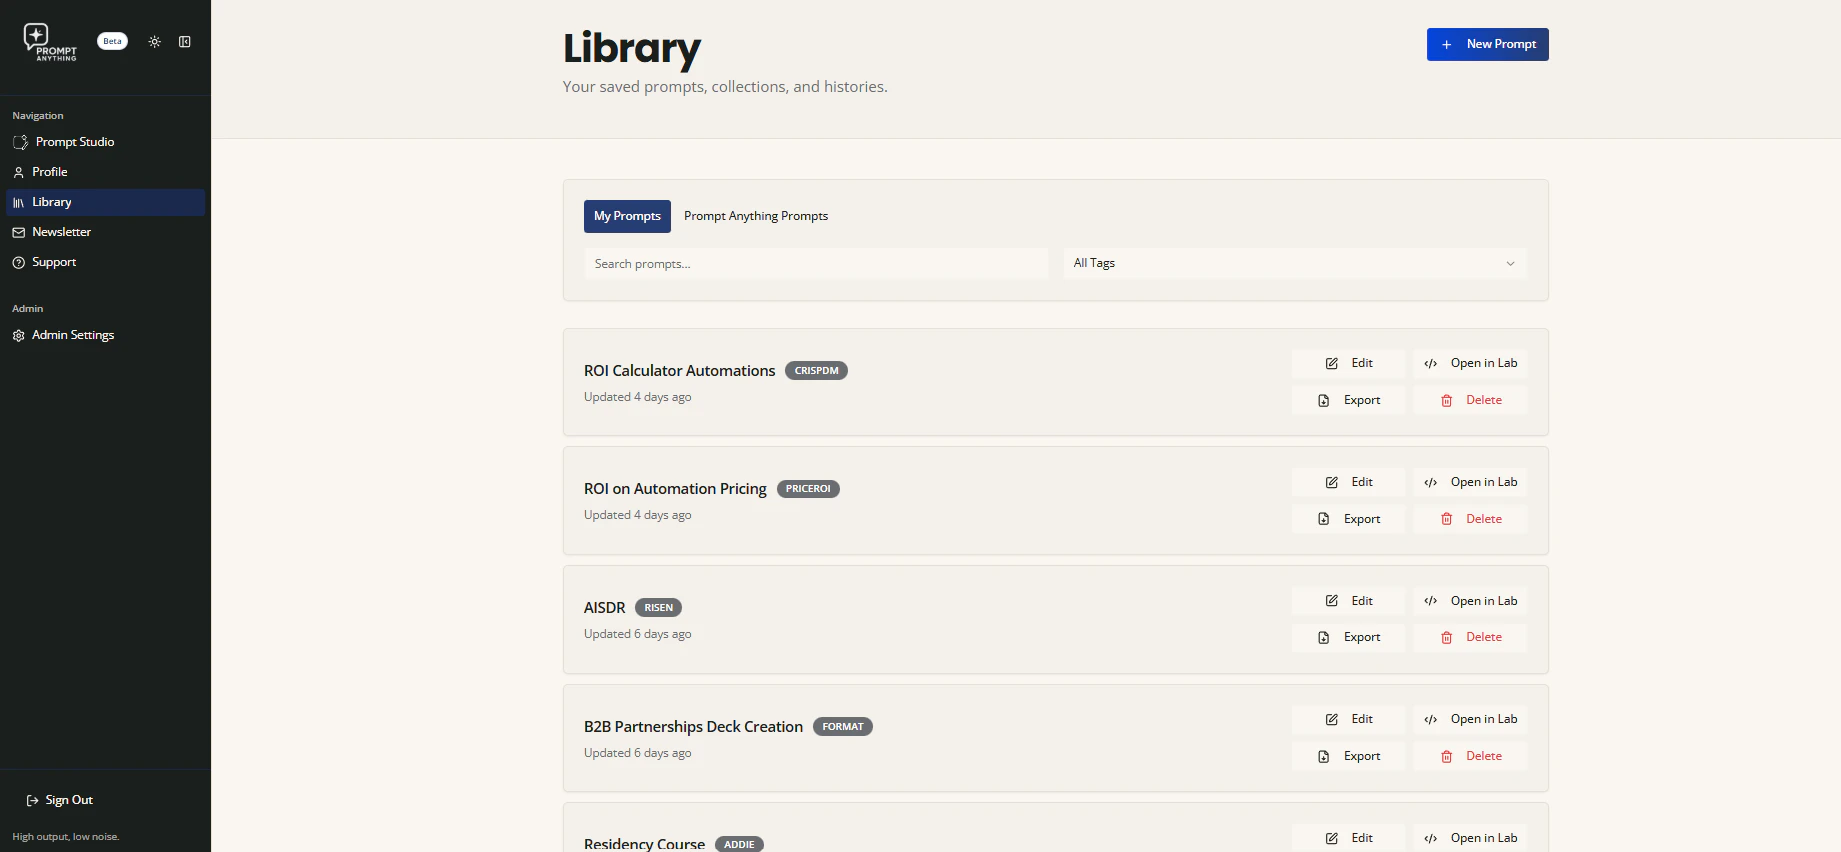The image size is (1841, 852).
Task: Export ROI on Automation Pricing prompt
Action: pyautogui.click(x=1348, y=519)
